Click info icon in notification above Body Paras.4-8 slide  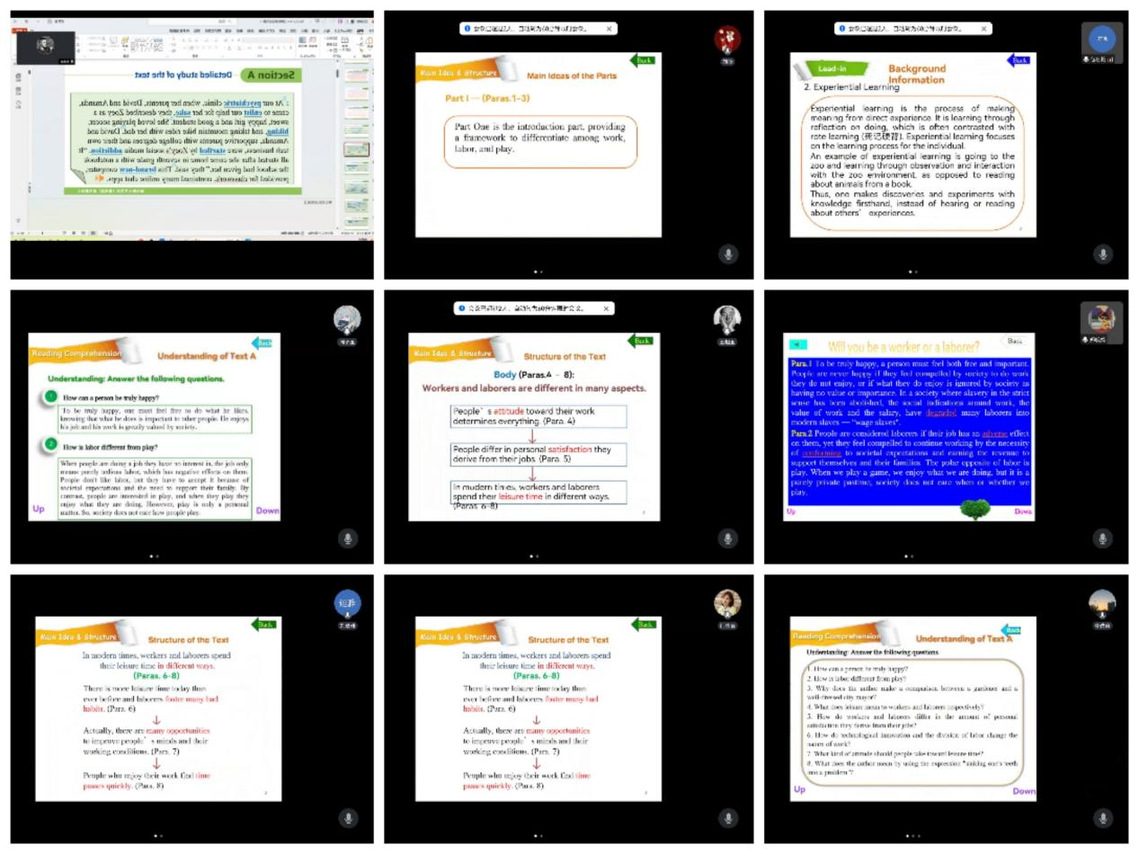[x=462, y=308]
